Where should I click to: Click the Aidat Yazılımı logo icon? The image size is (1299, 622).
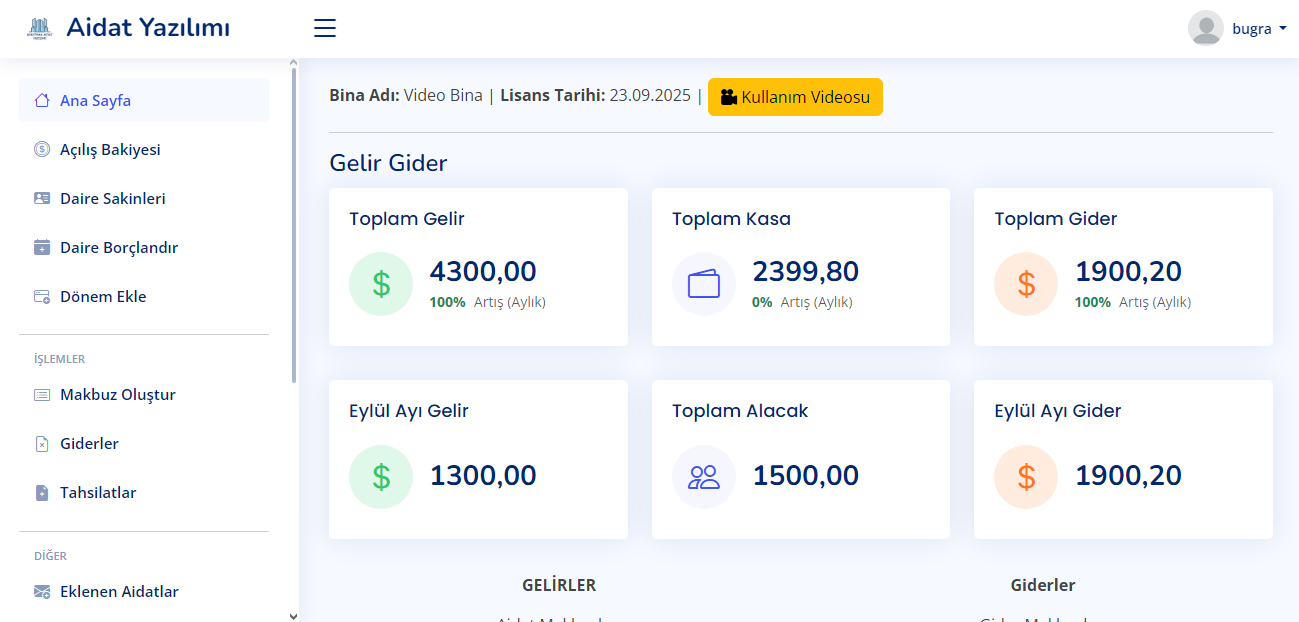tap(39, 28)
